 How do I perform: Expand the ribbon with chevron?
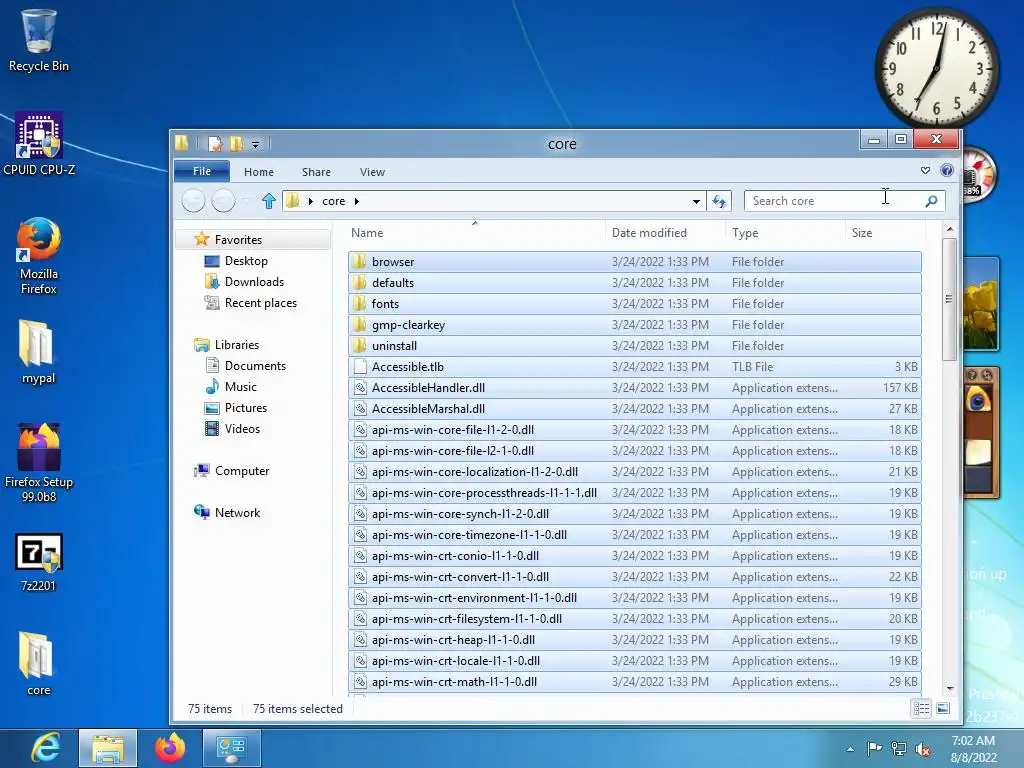pyautogui.click(x=925, y=170)
